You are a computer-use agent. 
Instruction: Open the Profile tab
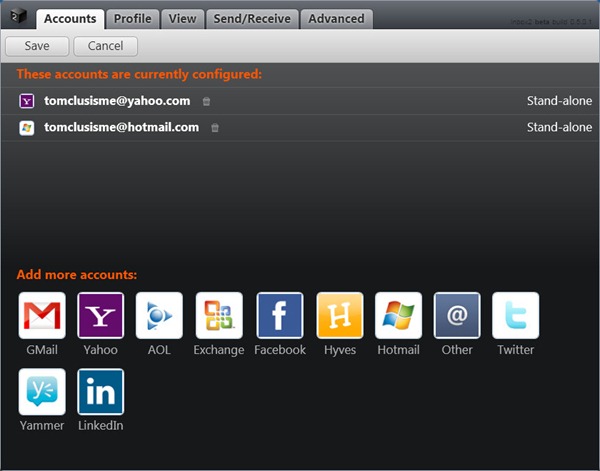[x=132, y=19]
